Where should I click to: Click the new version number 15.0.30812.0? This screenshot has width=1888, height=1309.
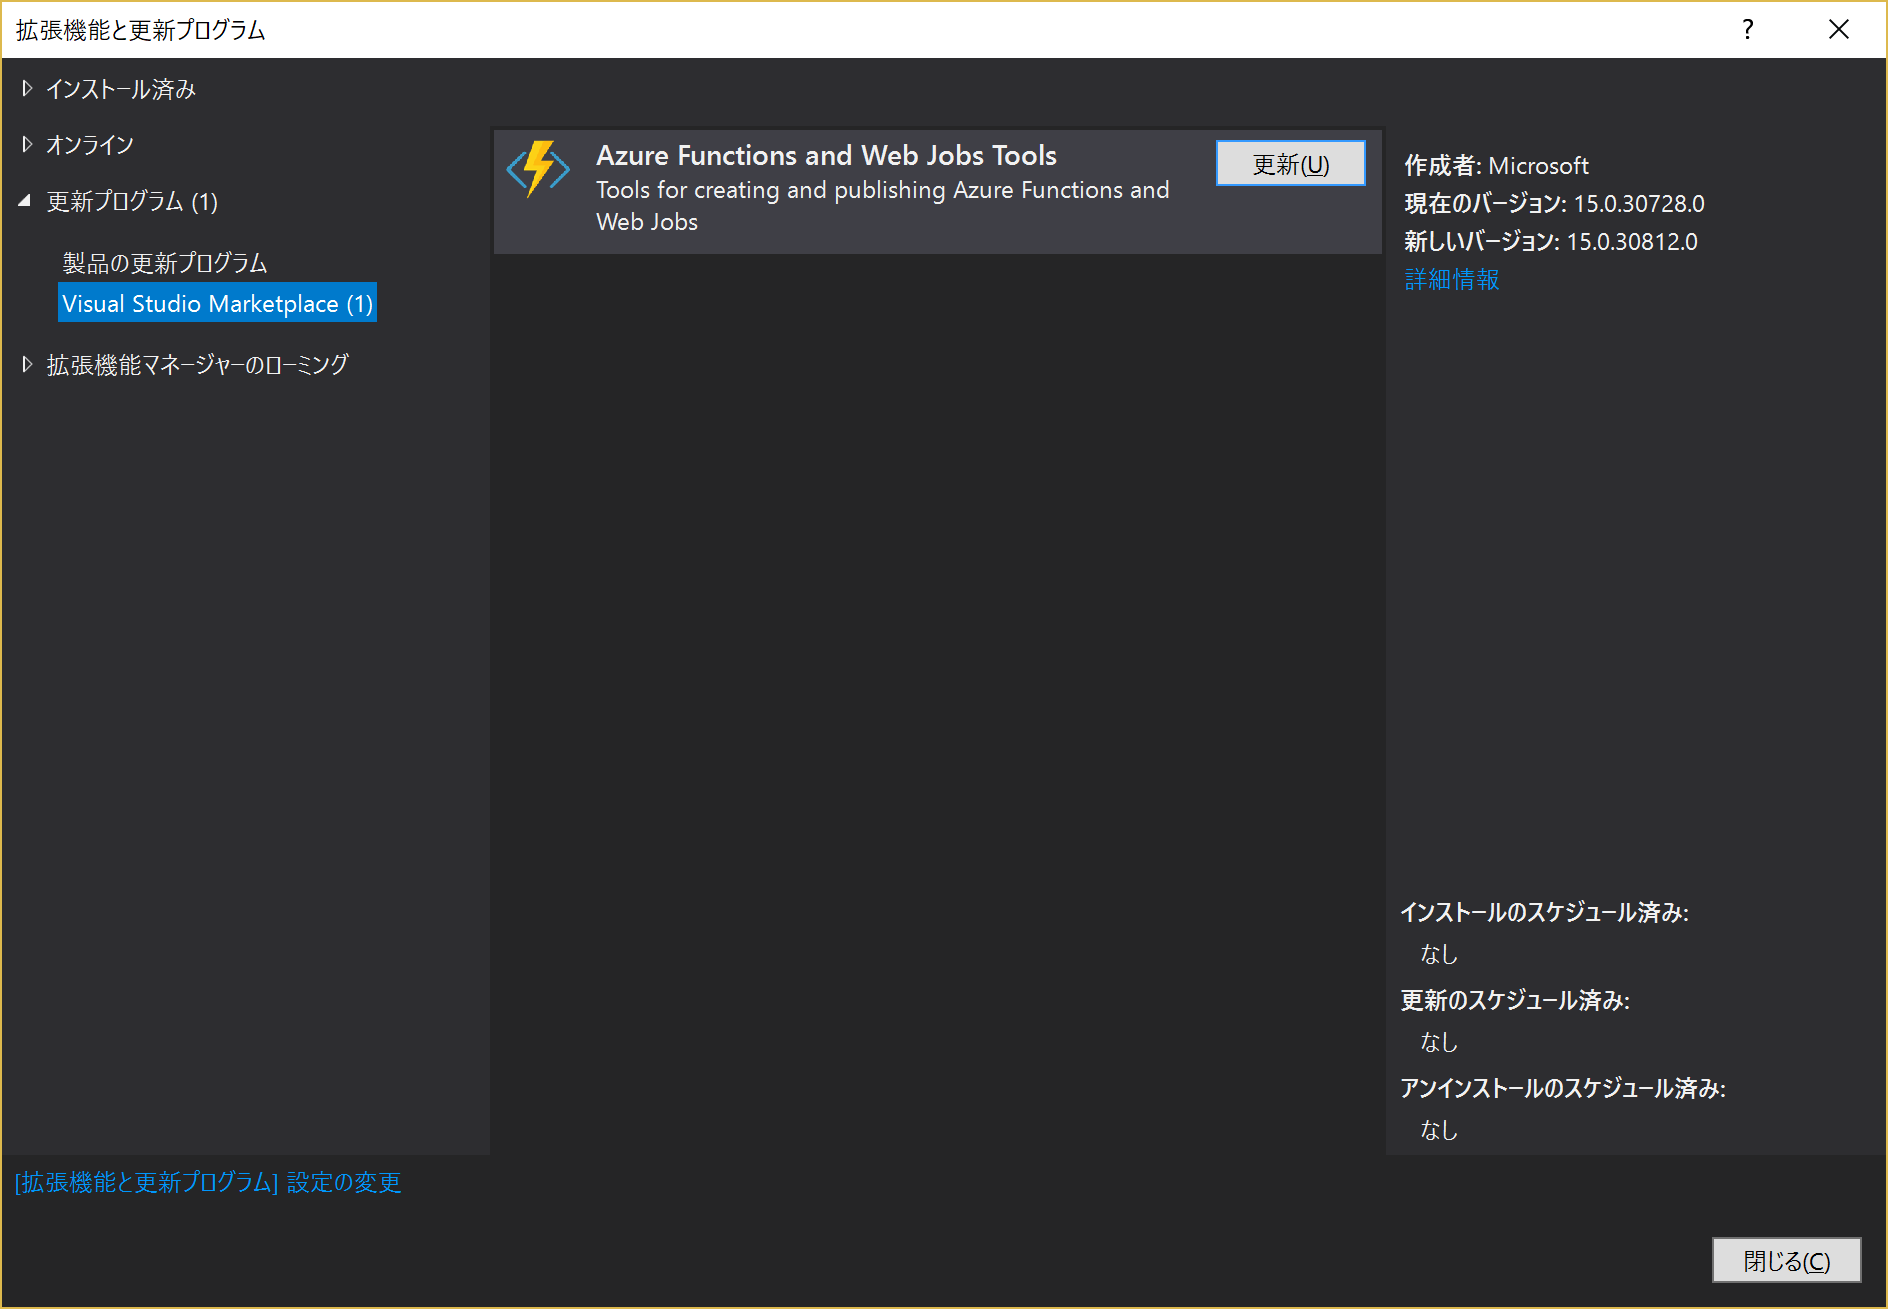(x=1631, y=241)
